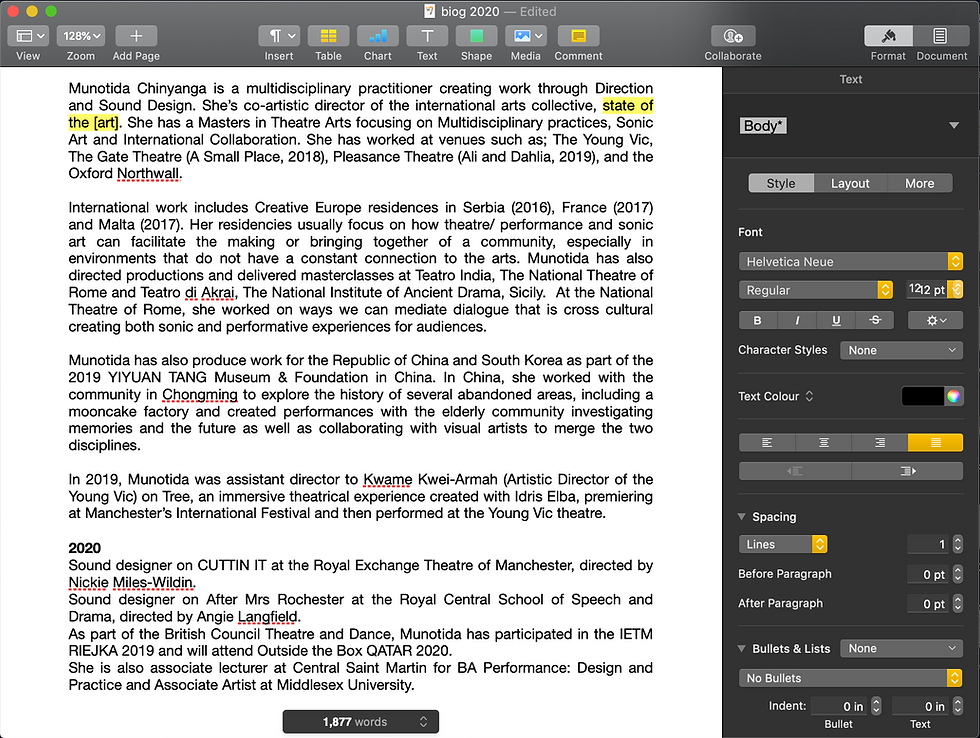The width and height of the screenshot is (980, 738).
Task: Add a Comment
Action: click(578, 36)
